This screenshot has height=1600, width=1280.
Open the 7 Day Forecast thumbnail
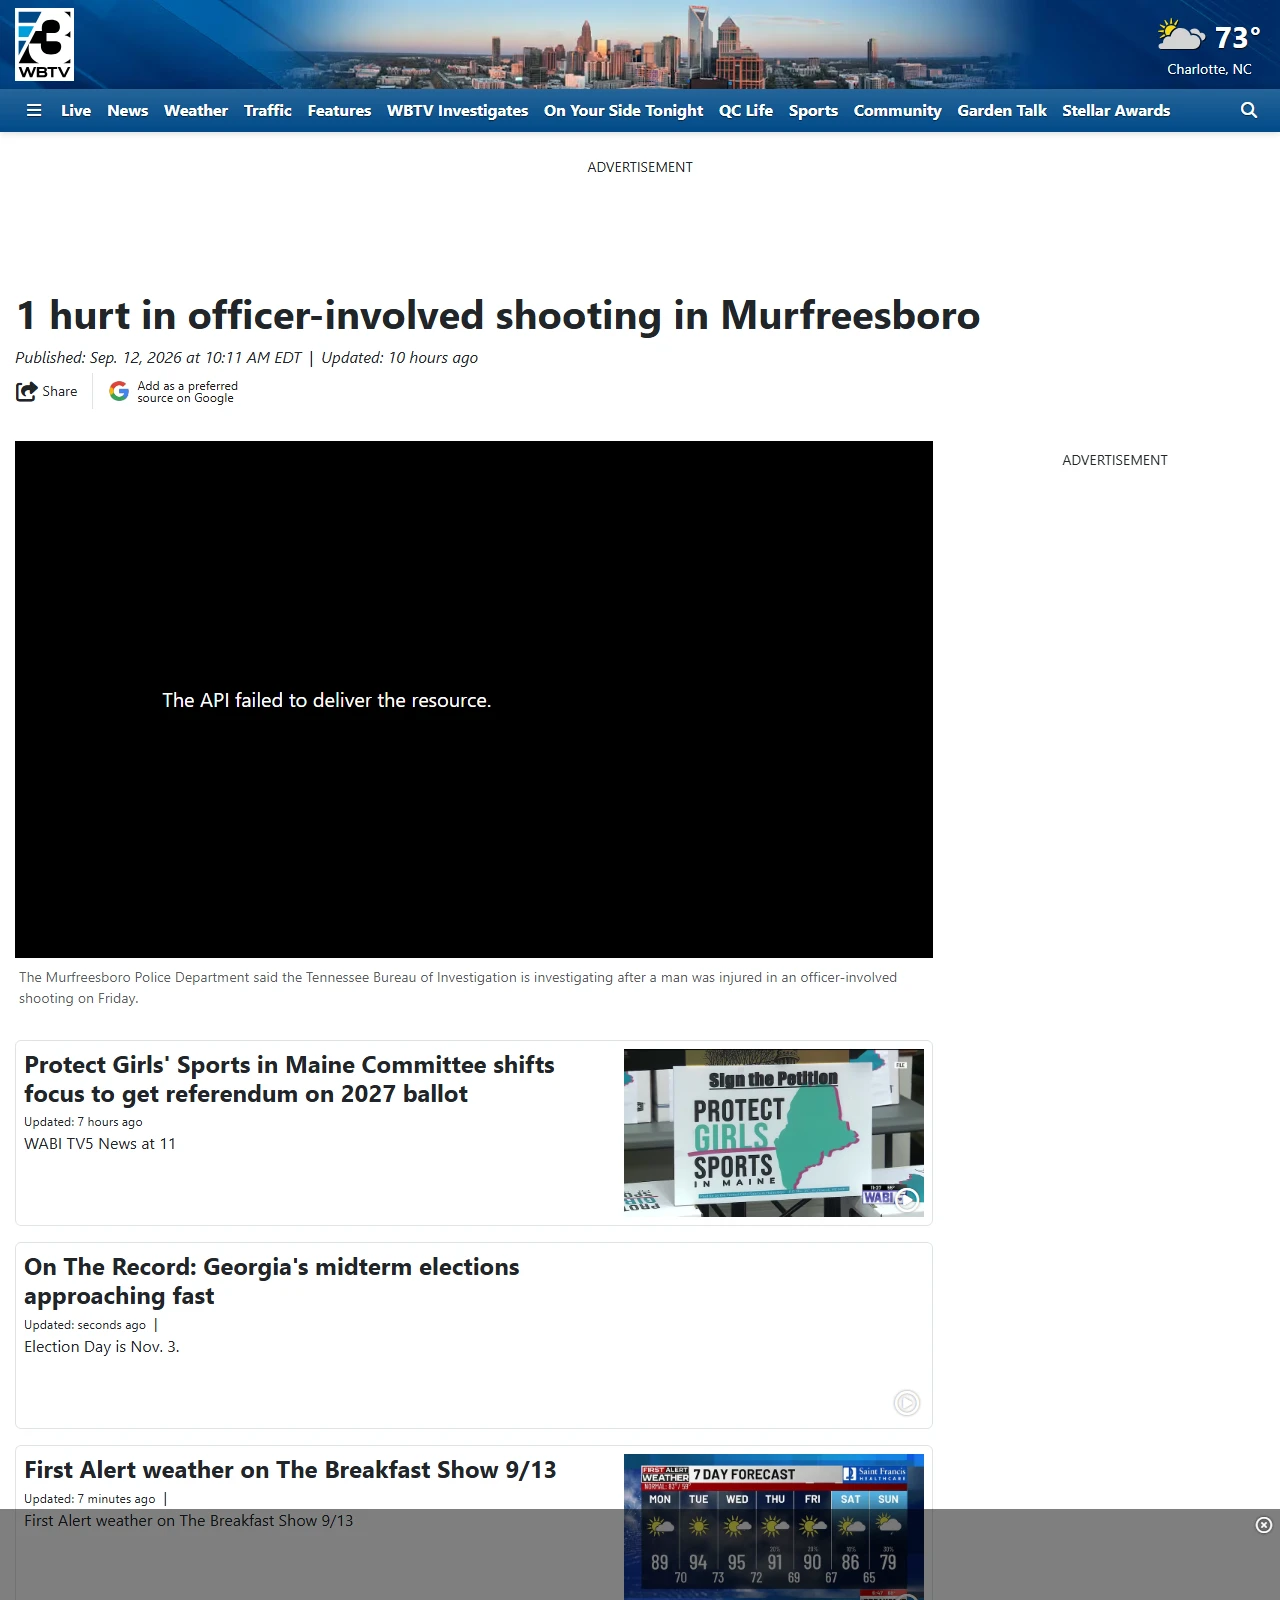[774, 1527]
